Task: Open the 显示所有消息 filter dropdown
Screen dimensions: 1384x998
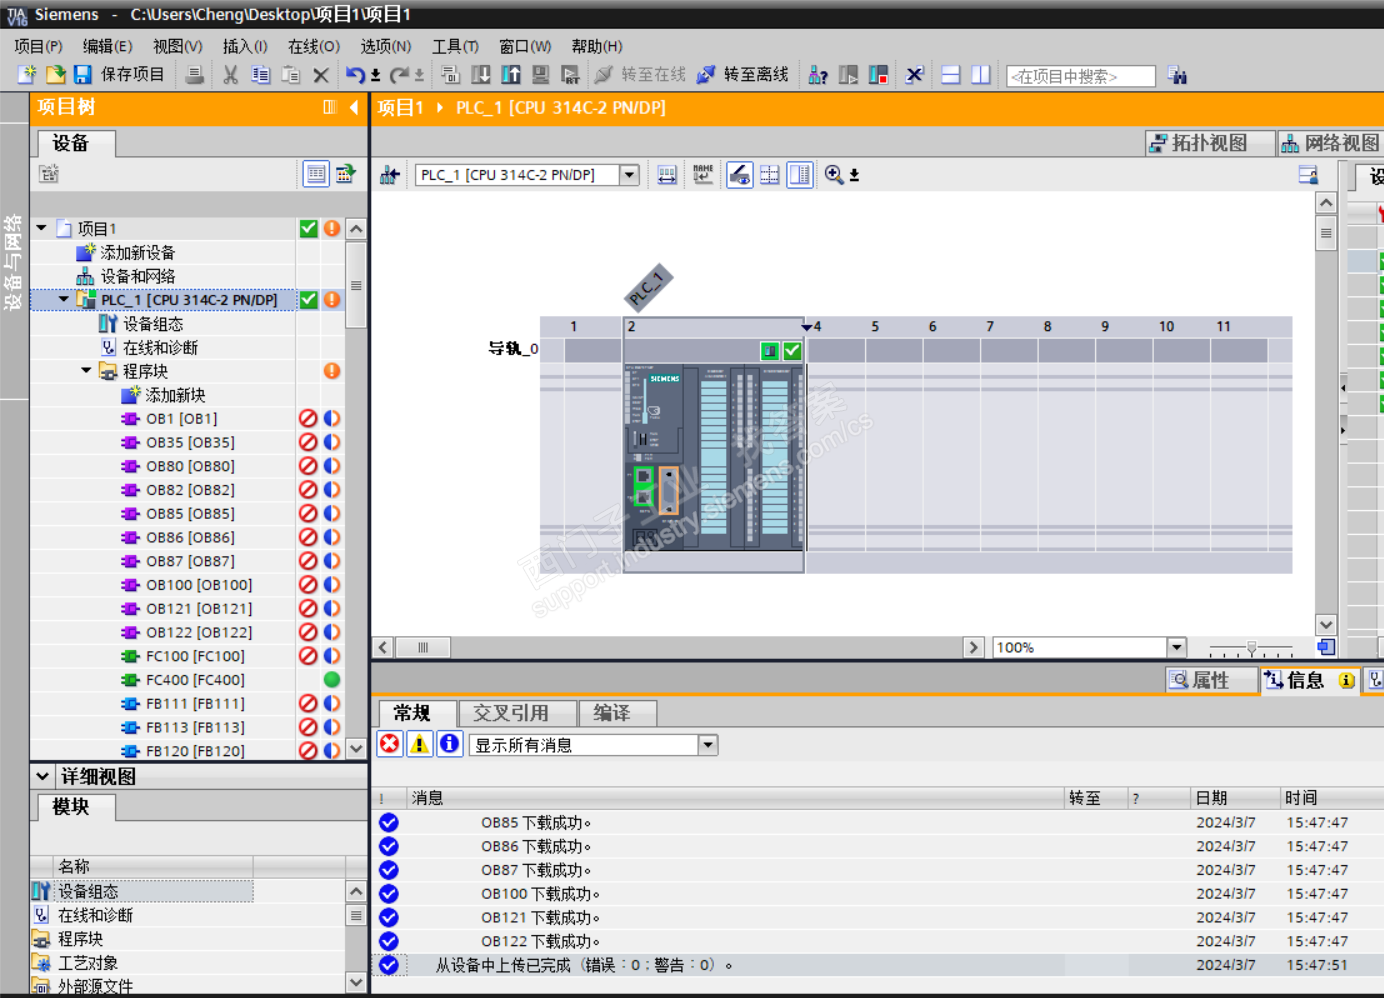Action: coord(708,745)
